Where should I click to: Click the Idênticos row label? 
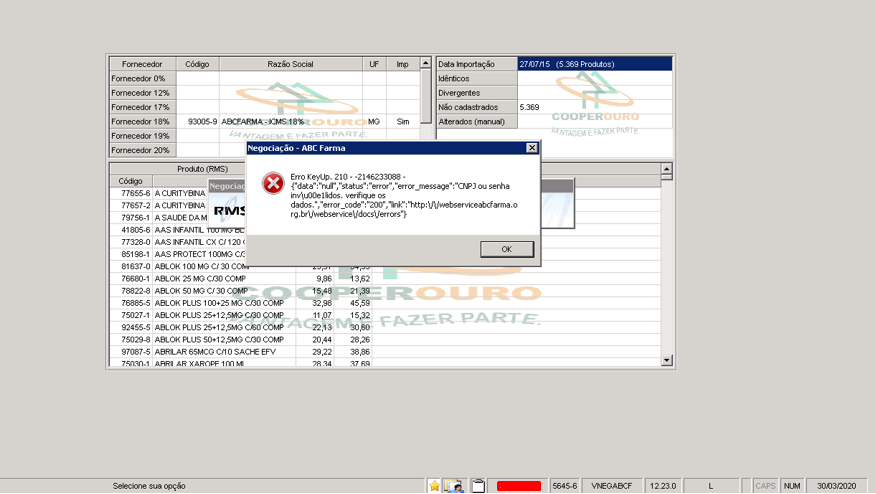click(477, 79)
